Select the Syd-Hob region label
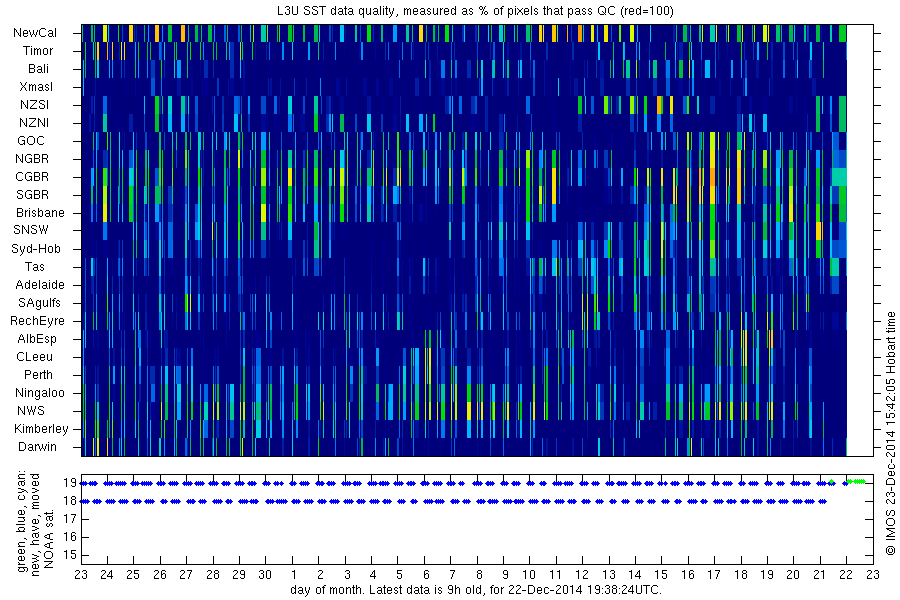This screenshot has height=600, width=900. (36, 249)
